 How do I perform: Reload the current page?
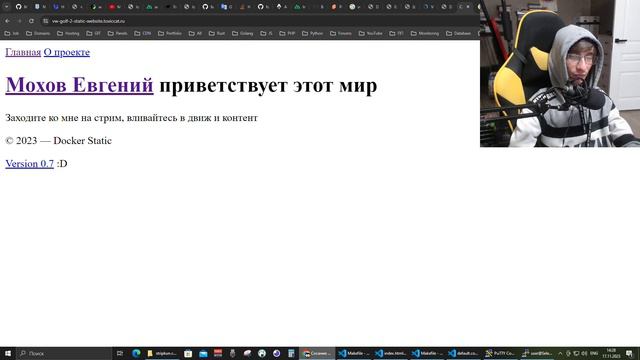pos(31,21)
